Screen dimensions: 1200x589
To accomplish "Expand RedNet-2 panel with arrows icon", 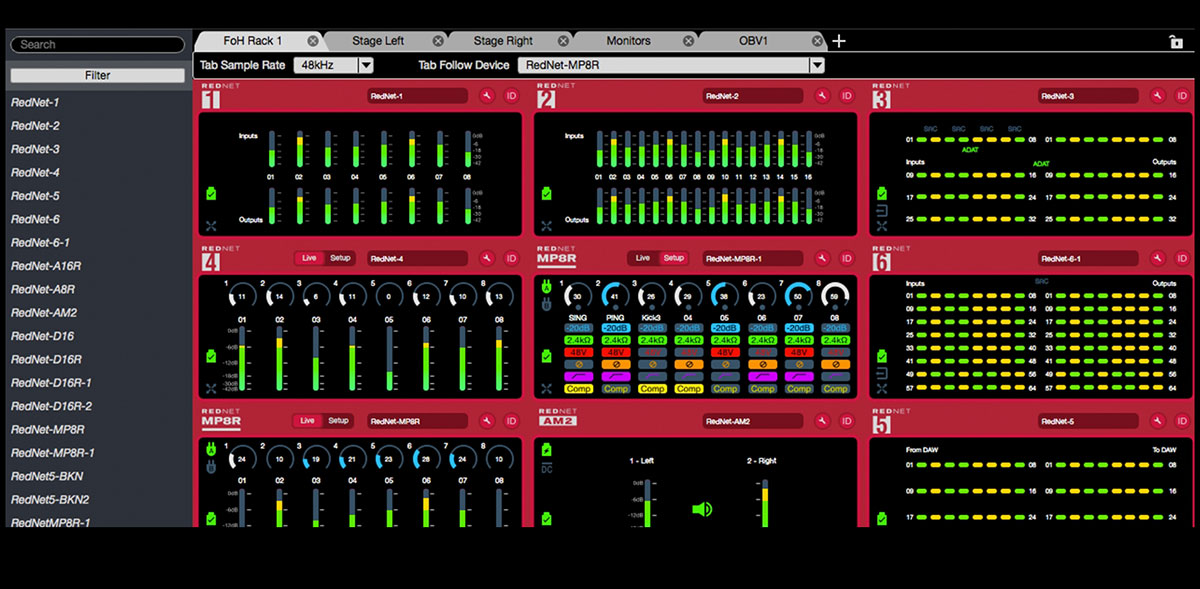I will pyautogui.click(x=546, y=226).
